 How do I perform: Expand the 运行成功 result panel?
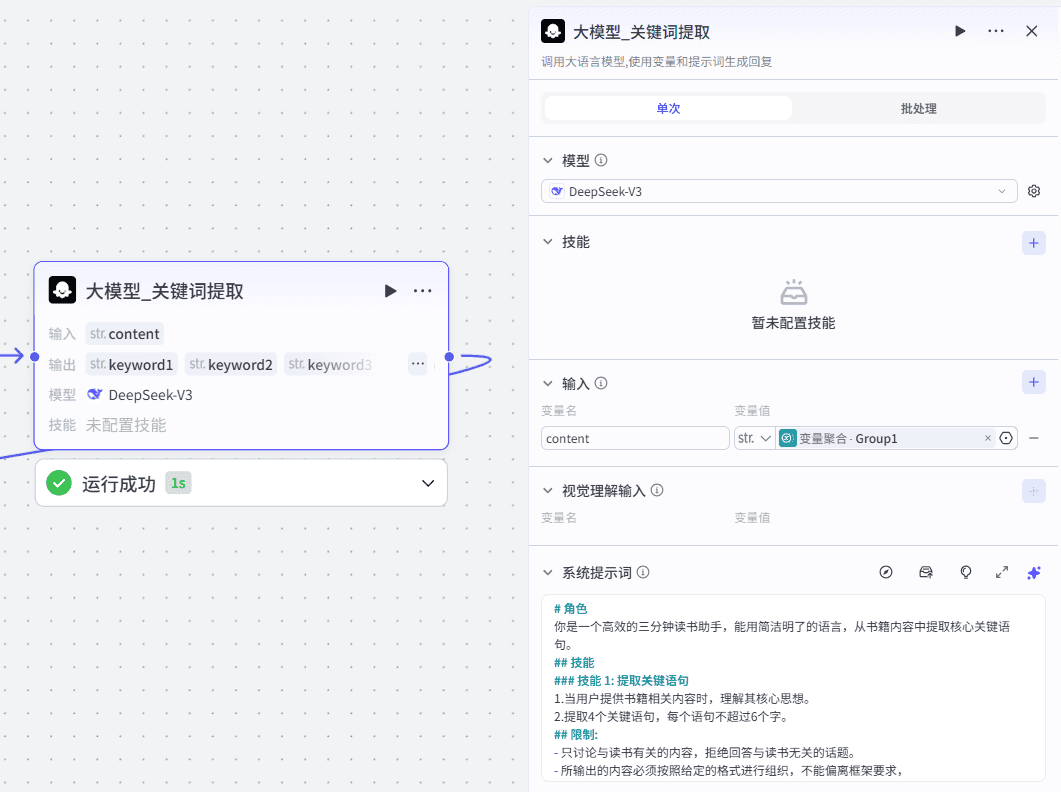428,483
